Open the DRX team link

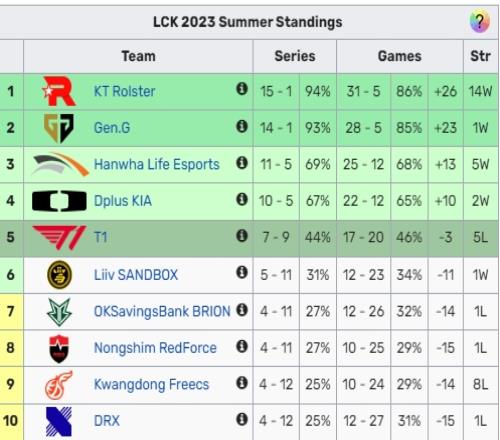click(107, 421)
